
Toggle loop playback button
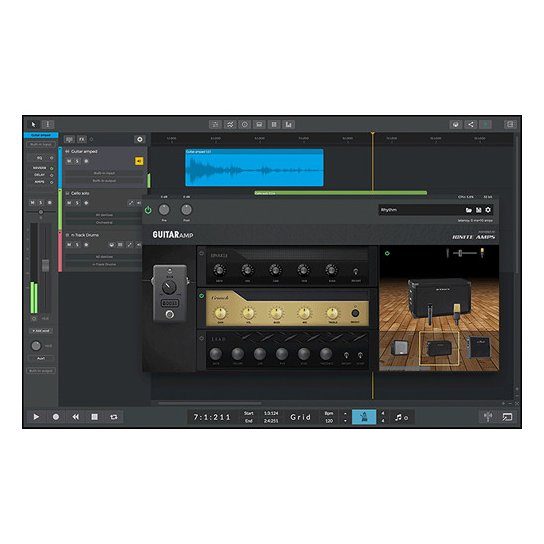pyautogui.click(x=114, y=417)
